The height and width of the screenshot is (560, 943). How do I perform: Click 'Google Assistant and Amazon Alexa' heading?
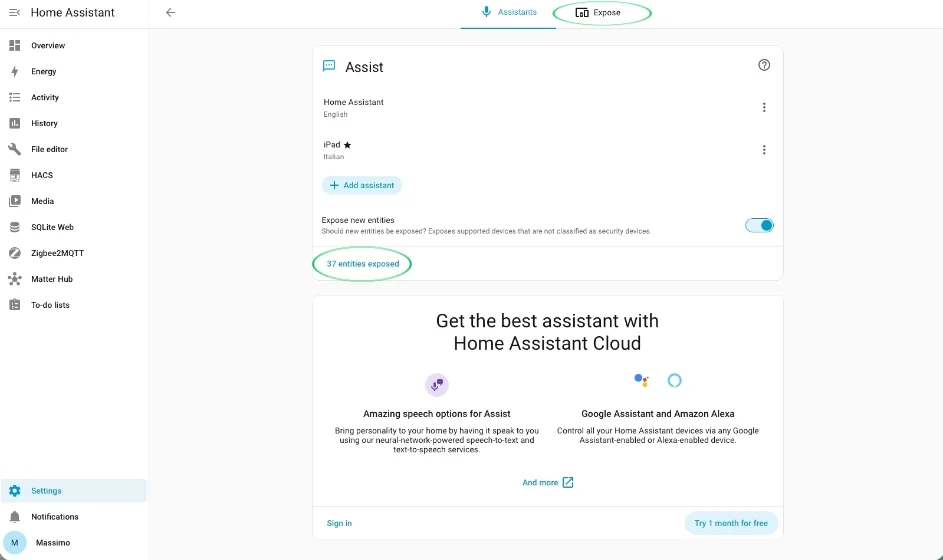[657, 413]
